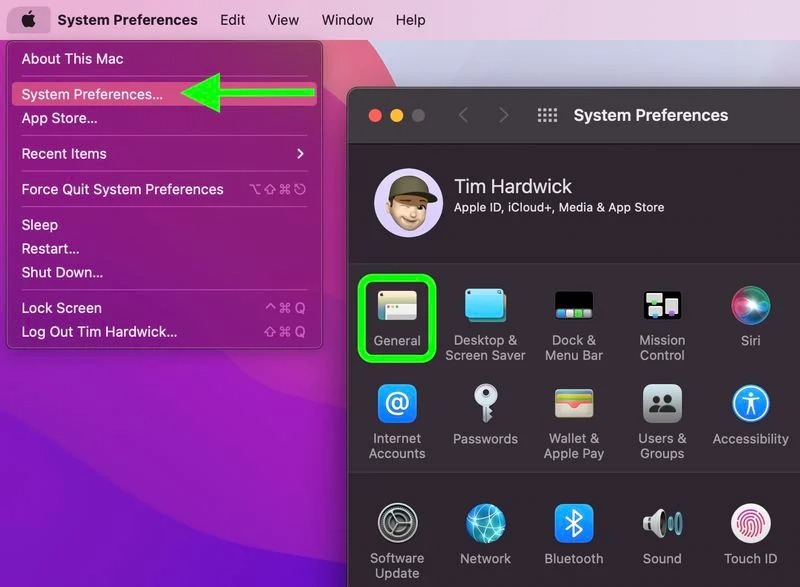Open the Window menu
800x587 pixels.
(x=347, y=20)
